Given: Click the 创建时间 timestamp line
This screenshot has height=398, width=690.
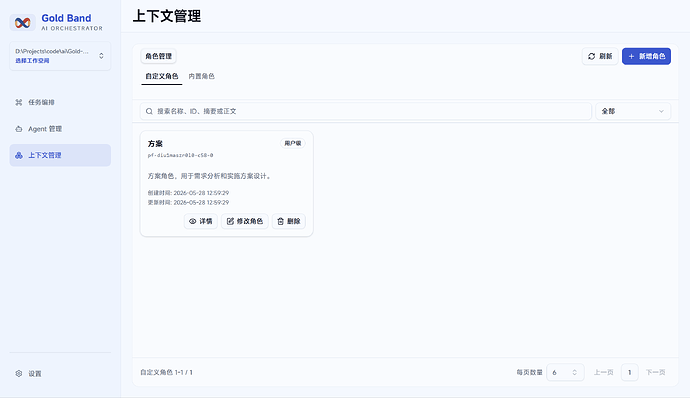Looking at the screenshot, I should click(x=188, y=193).
